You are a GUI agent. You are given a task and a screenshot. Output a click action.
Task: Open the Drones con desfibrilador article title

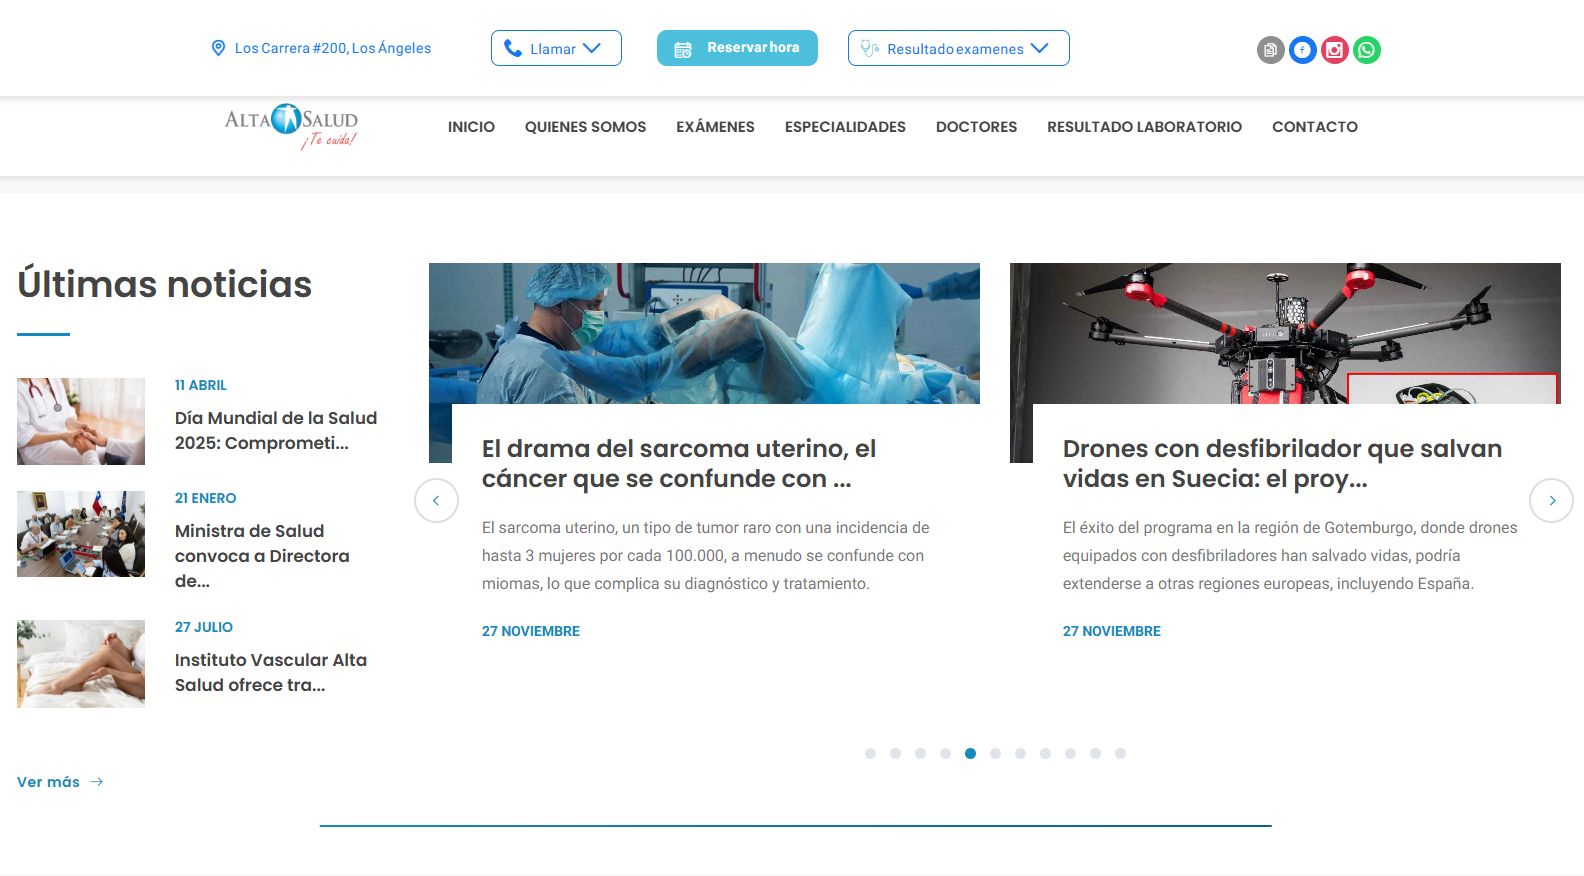point(1282,463)
